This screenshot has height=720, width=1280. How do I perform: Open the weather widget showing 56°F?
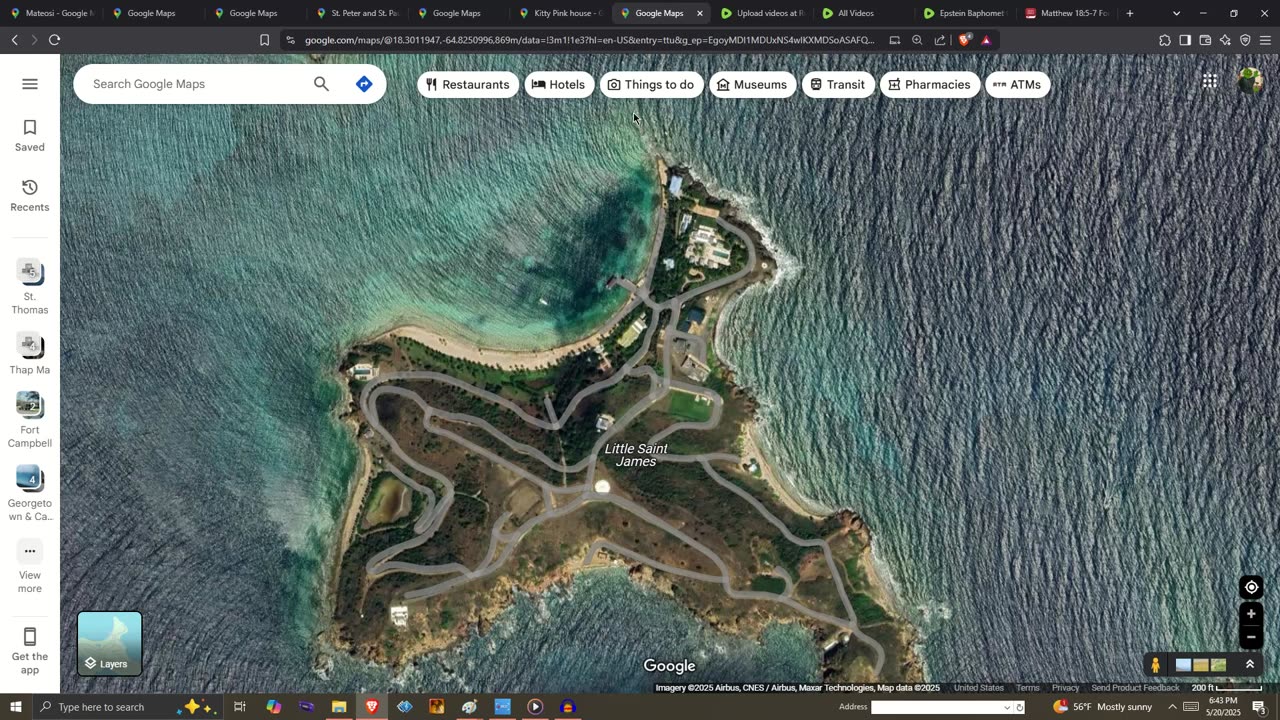tap(1102, 707)
